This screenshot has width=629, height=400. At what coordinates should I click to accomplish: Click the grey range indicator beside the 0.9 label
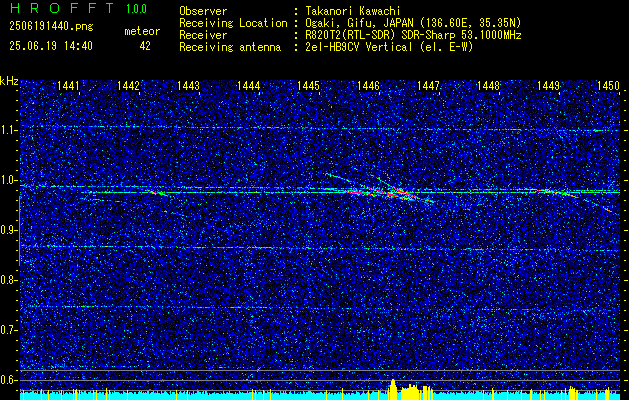tap(19, 231)
